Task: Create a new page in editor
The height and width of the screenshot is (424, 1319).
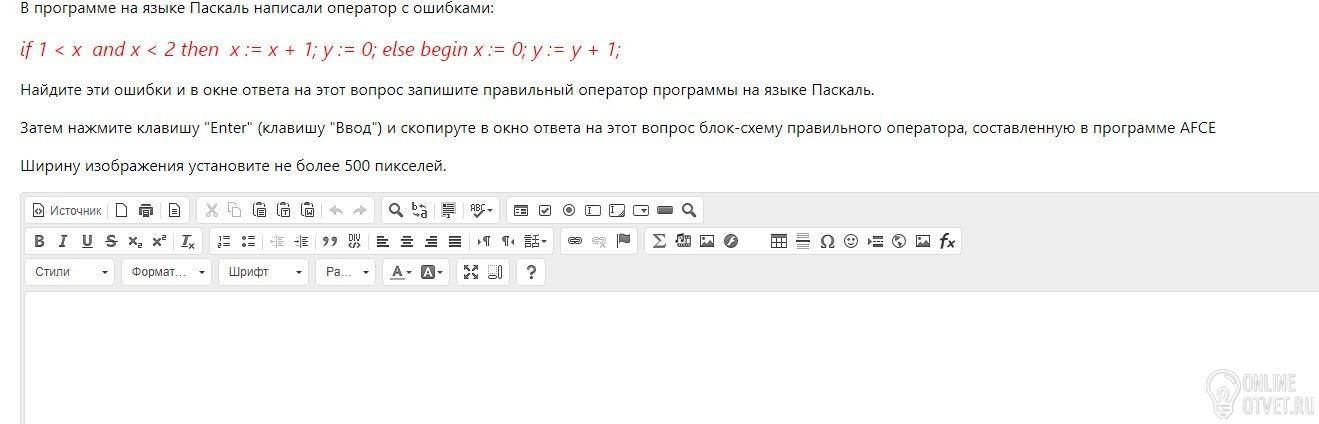Action: click(121, 210)
